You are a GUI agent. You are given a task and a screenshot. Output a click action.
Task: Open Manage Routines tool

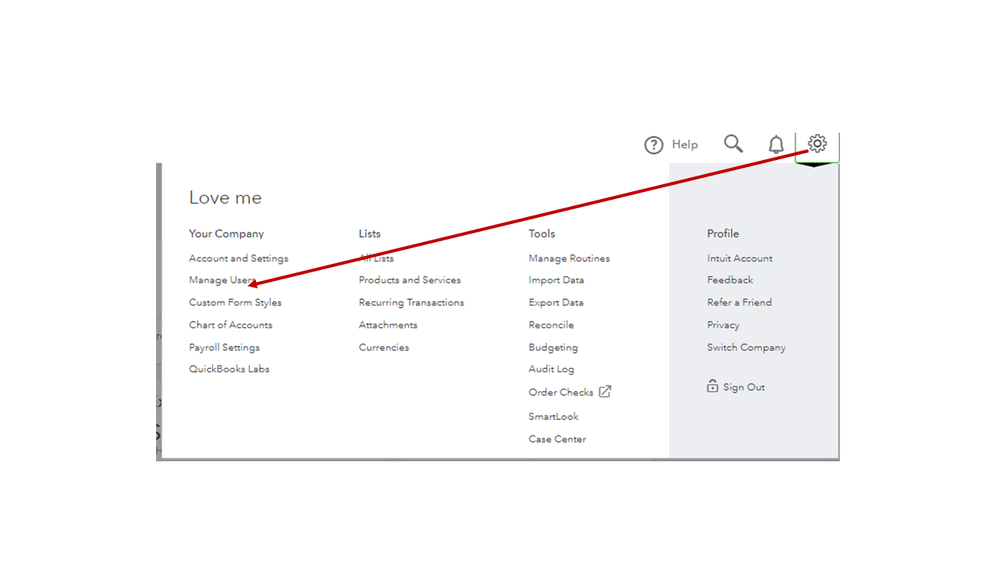click(x=569, y=259)
